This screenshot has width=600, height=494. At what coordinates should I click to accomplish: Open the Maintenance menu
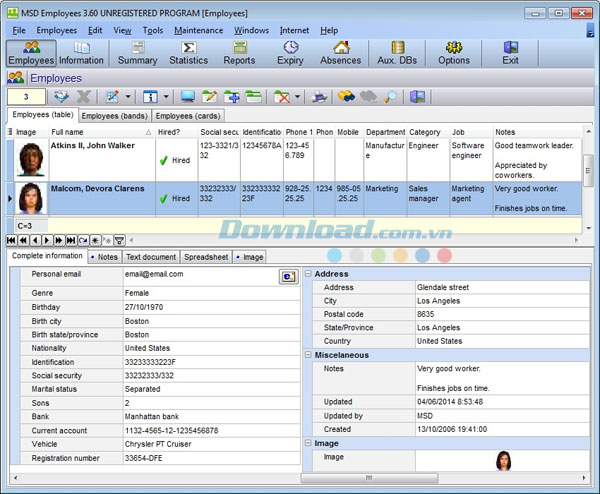coord(198,31)
